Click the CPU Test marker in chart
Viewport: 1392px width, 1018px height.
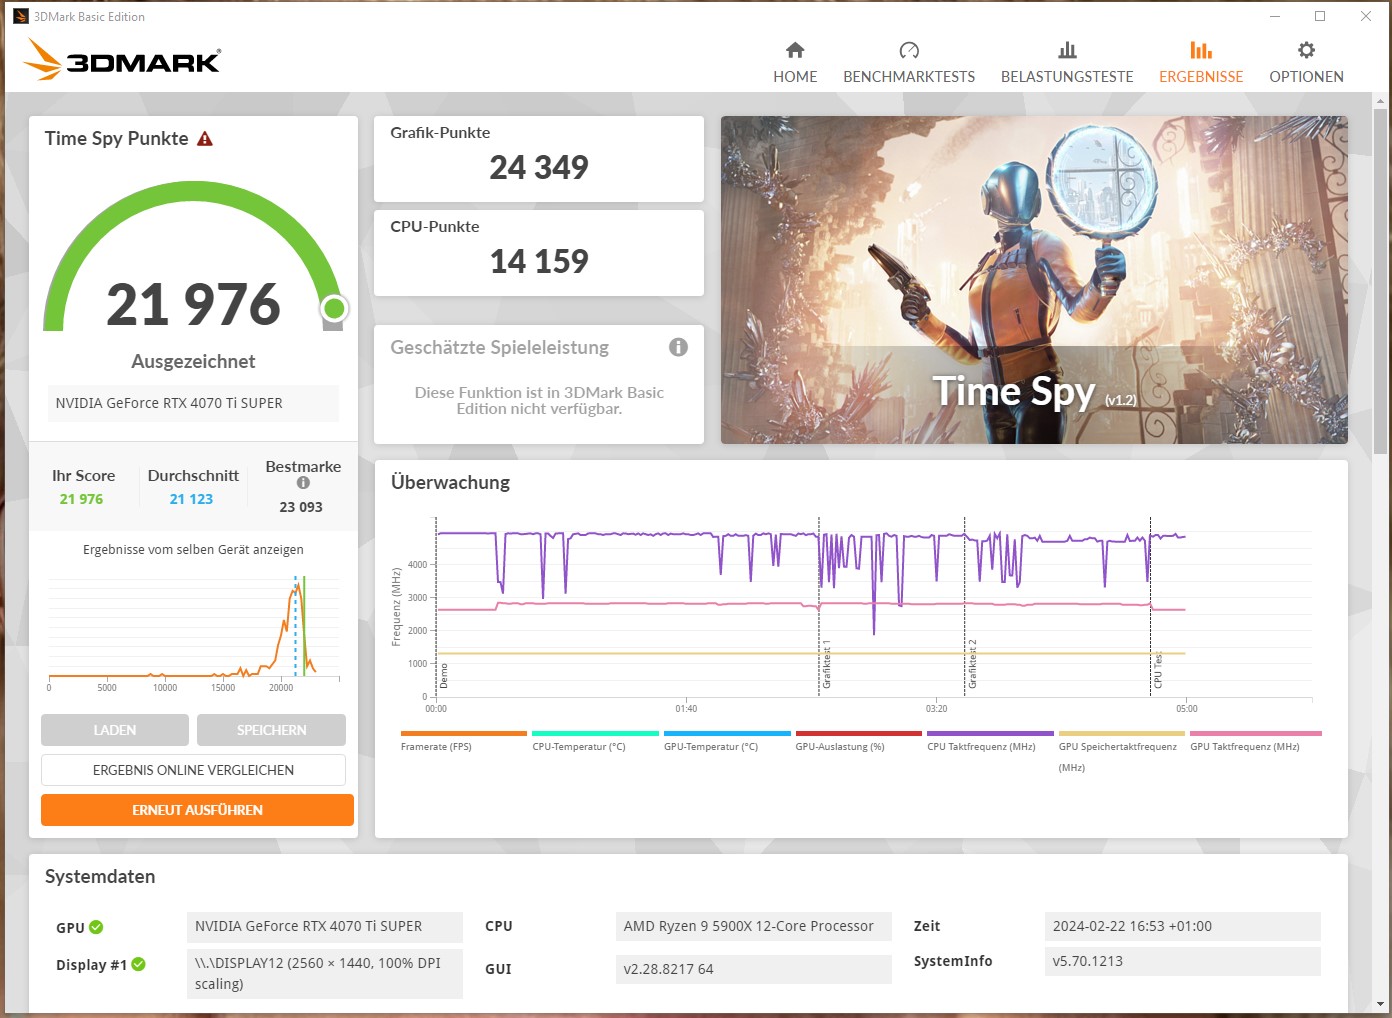[x=1158, y=670]
